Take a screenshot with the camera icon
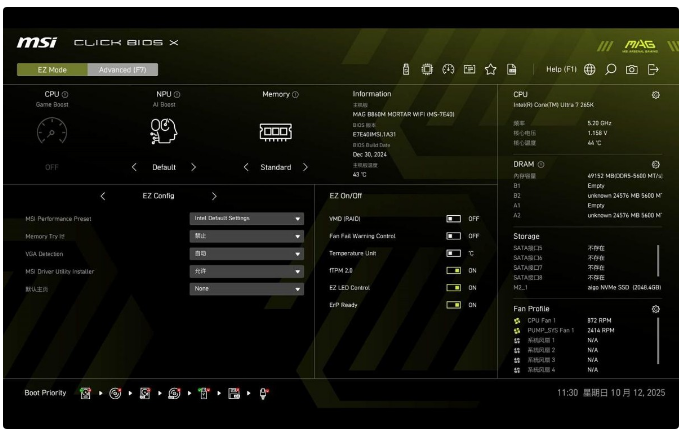685x431 pixels. 631,69
